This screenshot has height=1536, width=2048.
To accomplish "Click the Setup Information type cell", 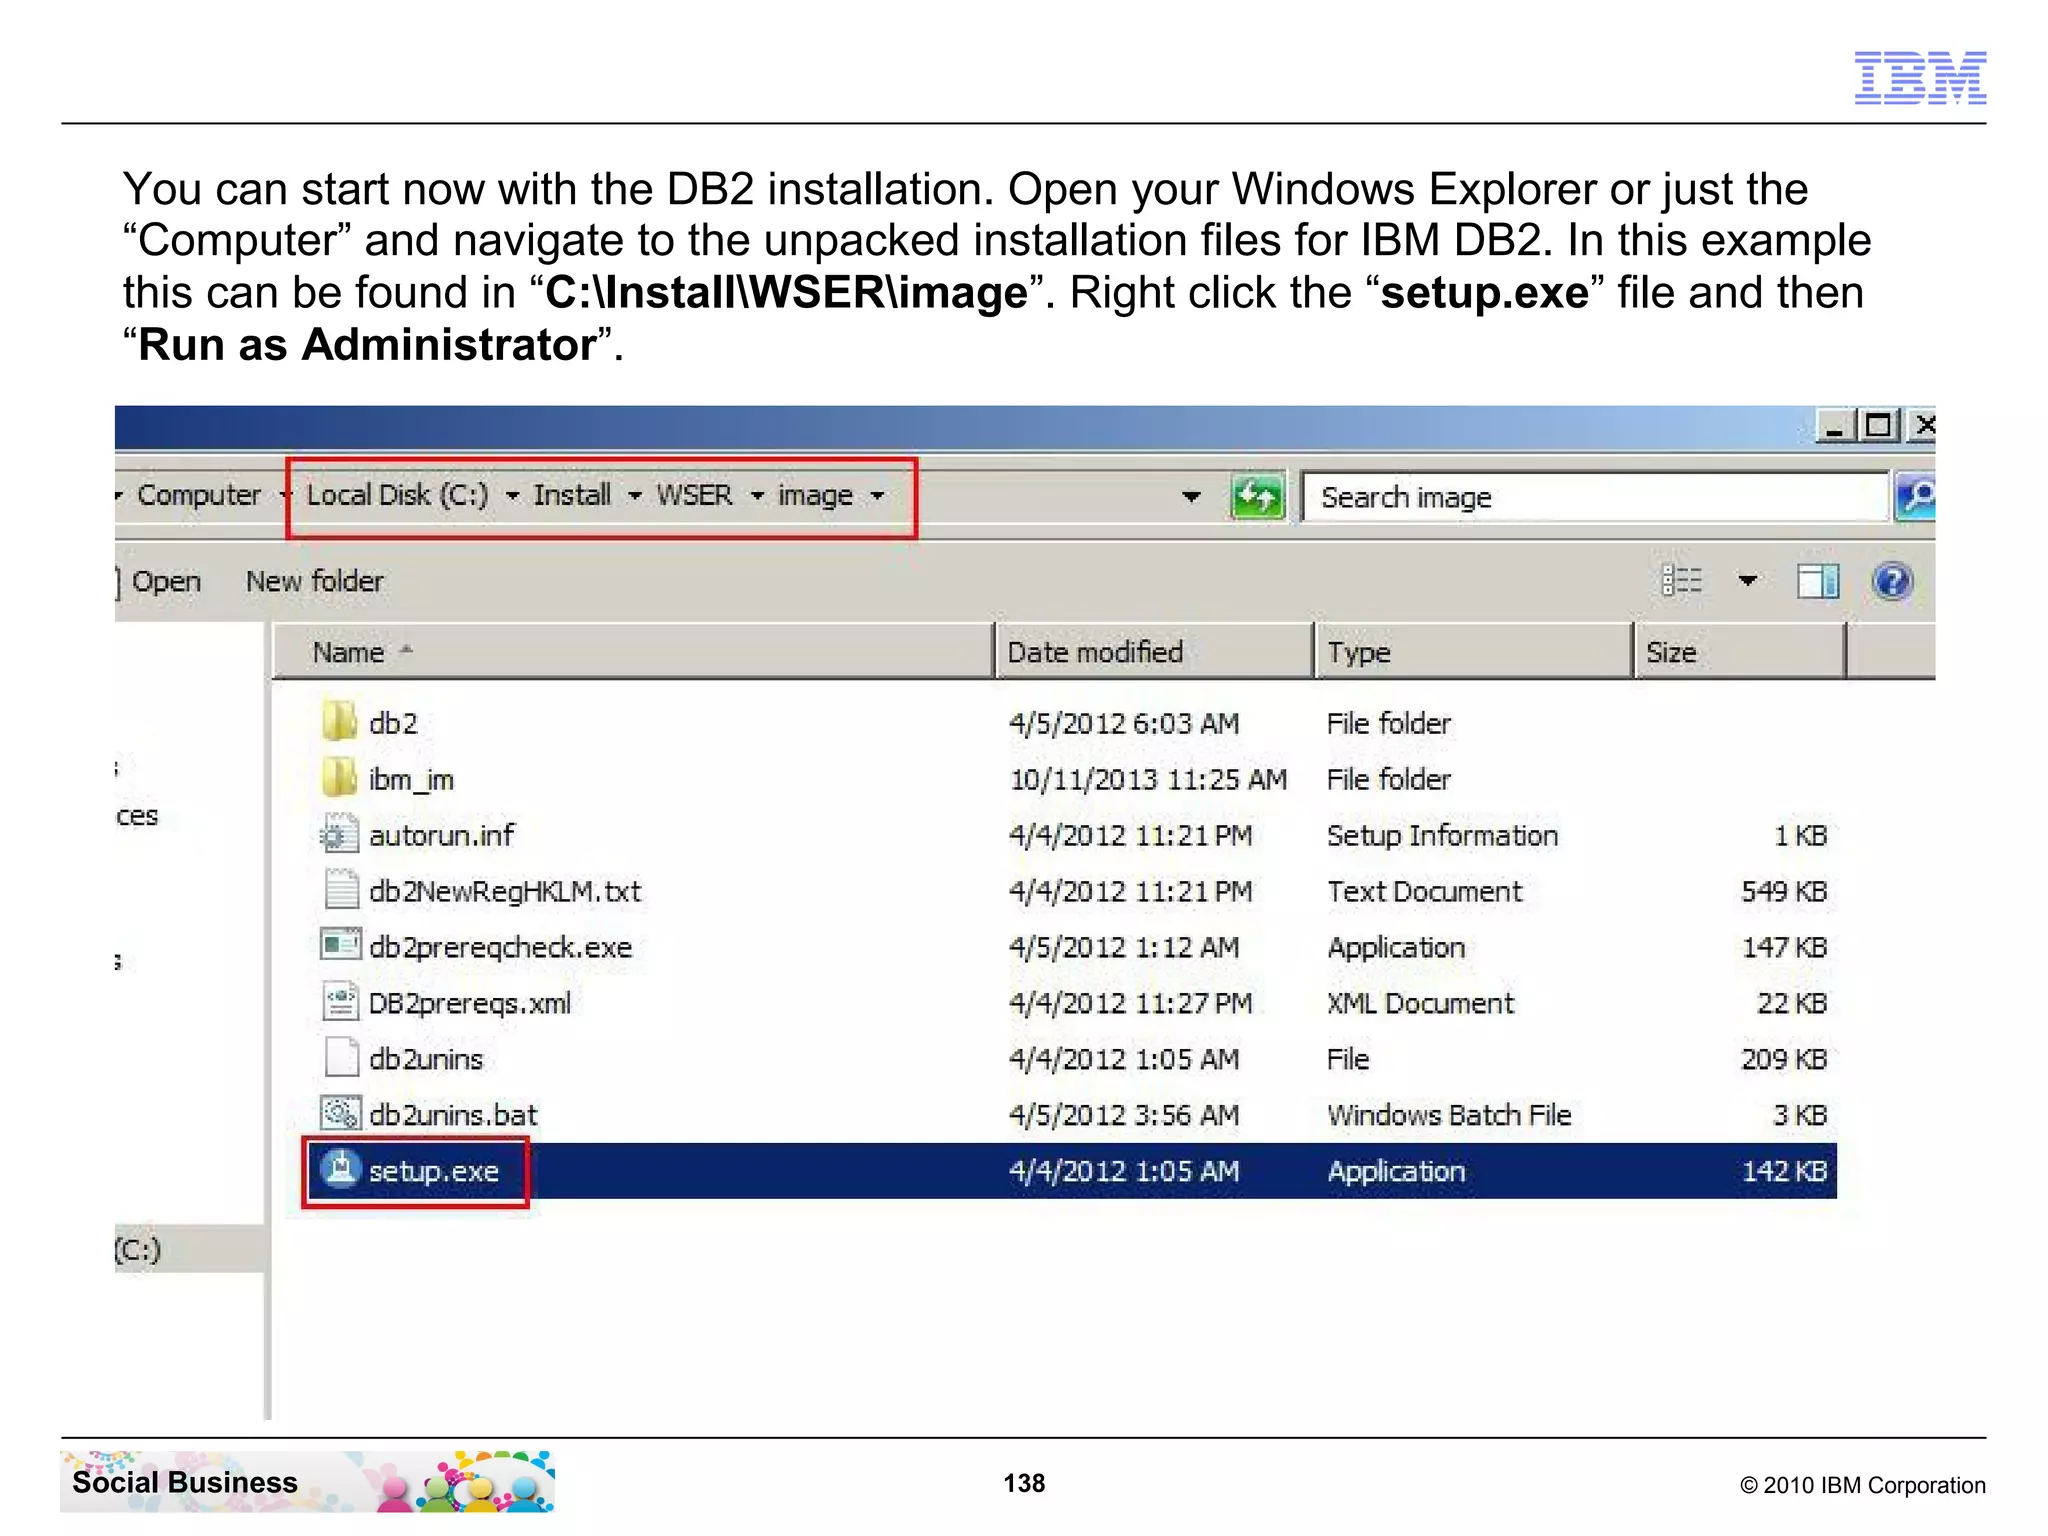I will (1442, 835).
